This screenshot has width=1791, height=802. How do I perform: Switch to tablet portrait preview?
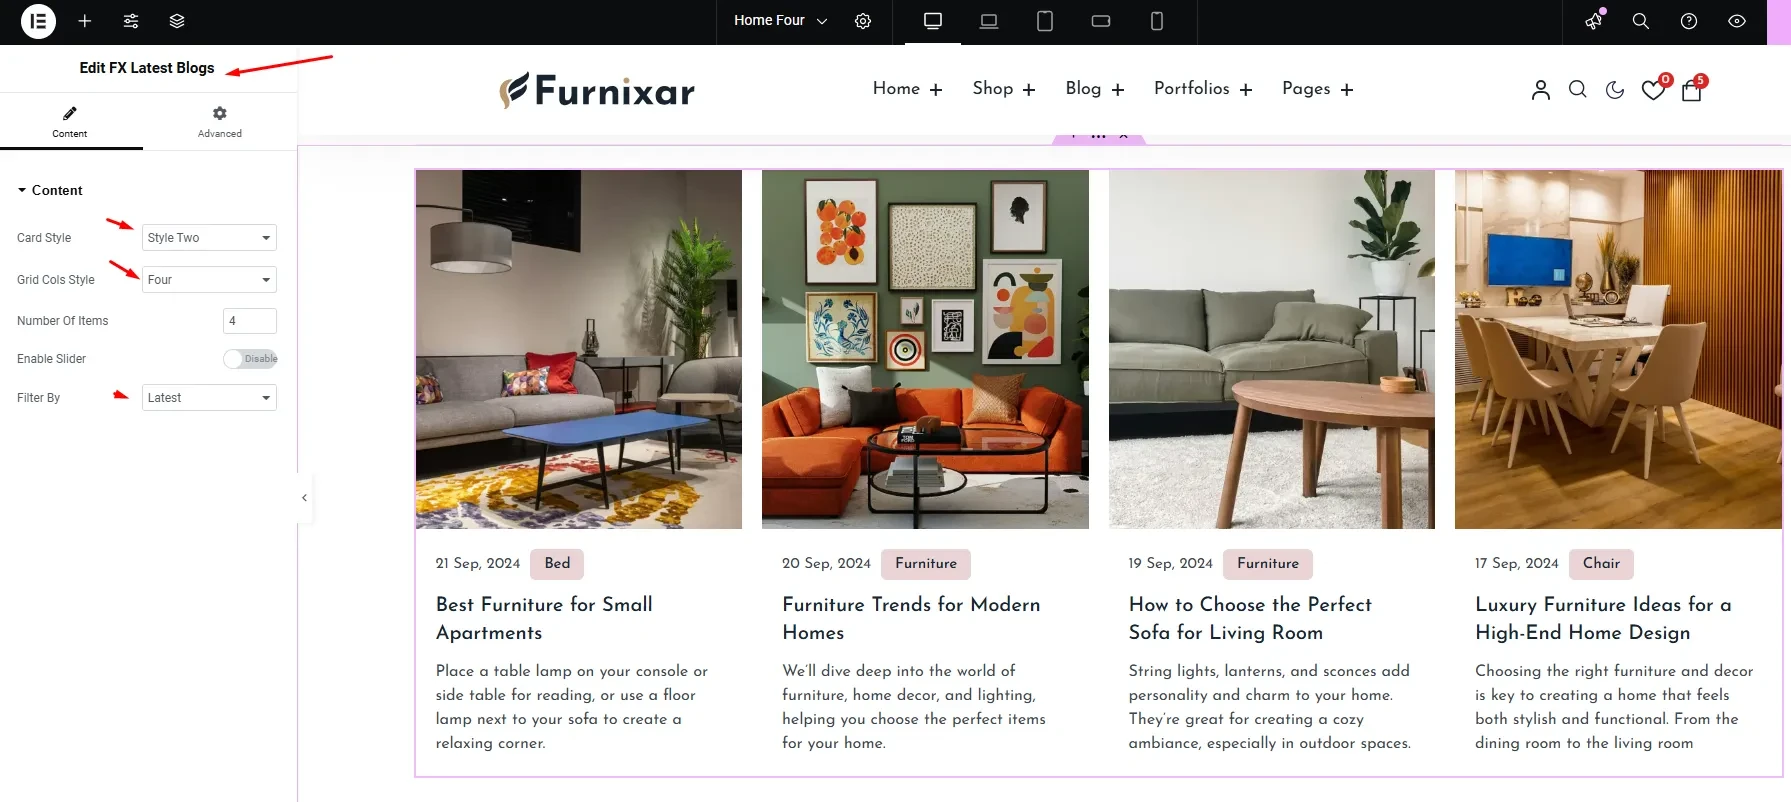coord(1045,21)
